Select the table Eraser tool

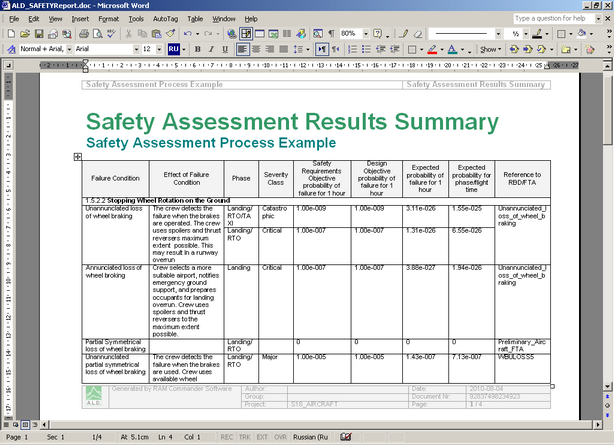pyautogui.click(x=418, y=33)
